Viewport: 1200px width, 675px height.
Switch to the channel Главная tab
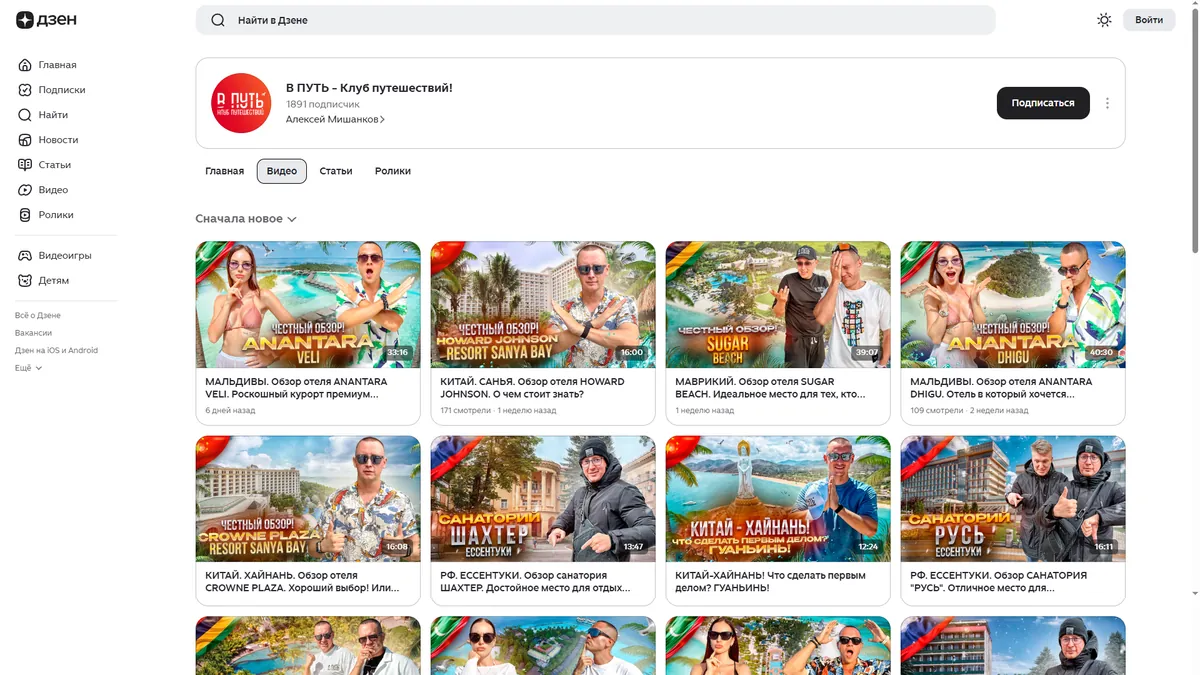click(225, 171)
